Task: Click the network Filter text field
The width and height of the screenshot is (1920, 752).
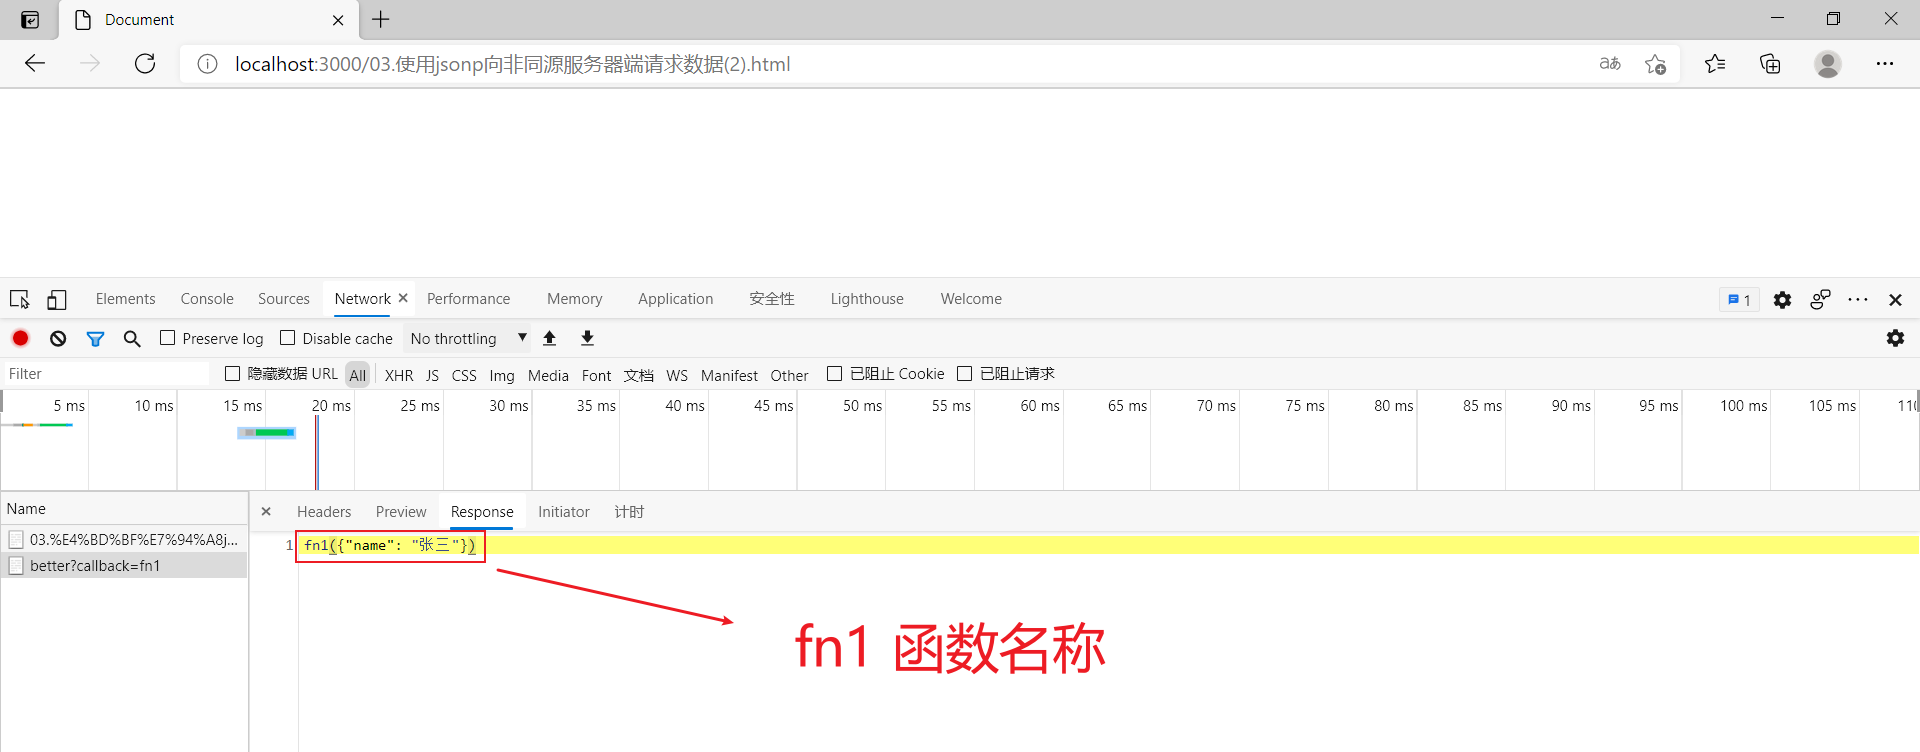Action: [x=105, y=374]
